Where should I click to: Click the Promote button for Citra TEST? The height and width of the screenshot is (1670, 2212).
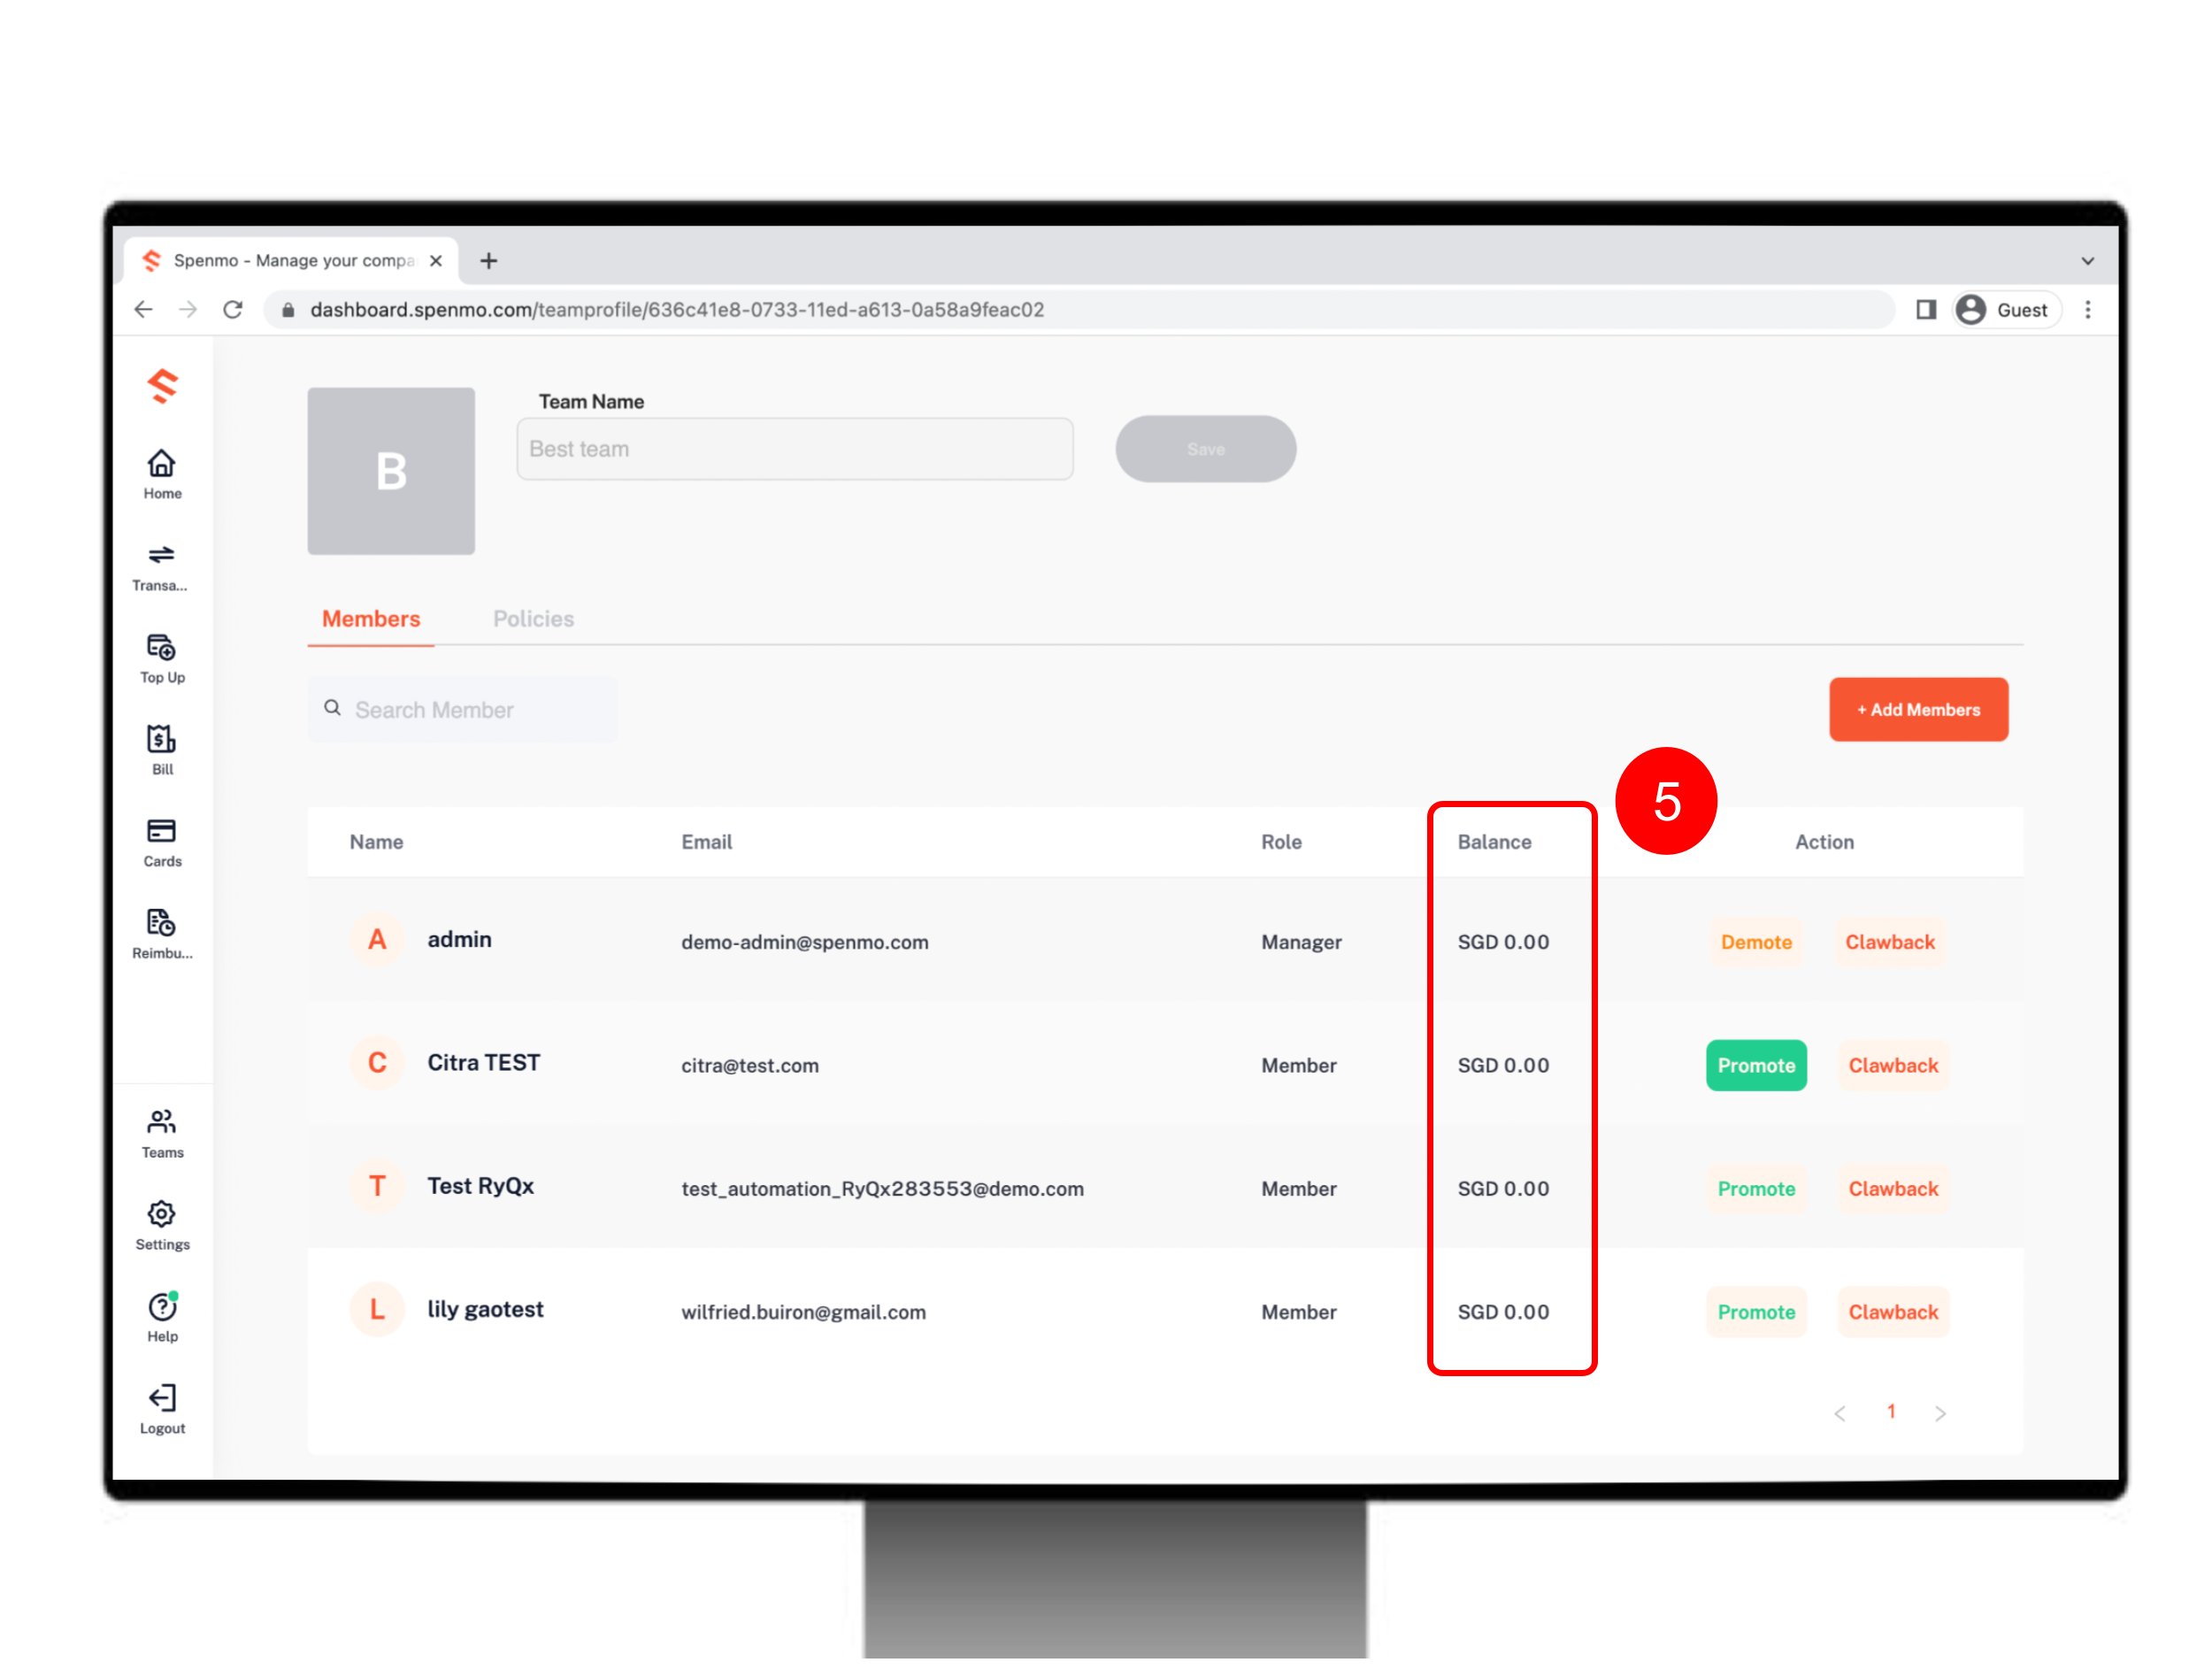pyautogui.click(x=1755, y=1065)
